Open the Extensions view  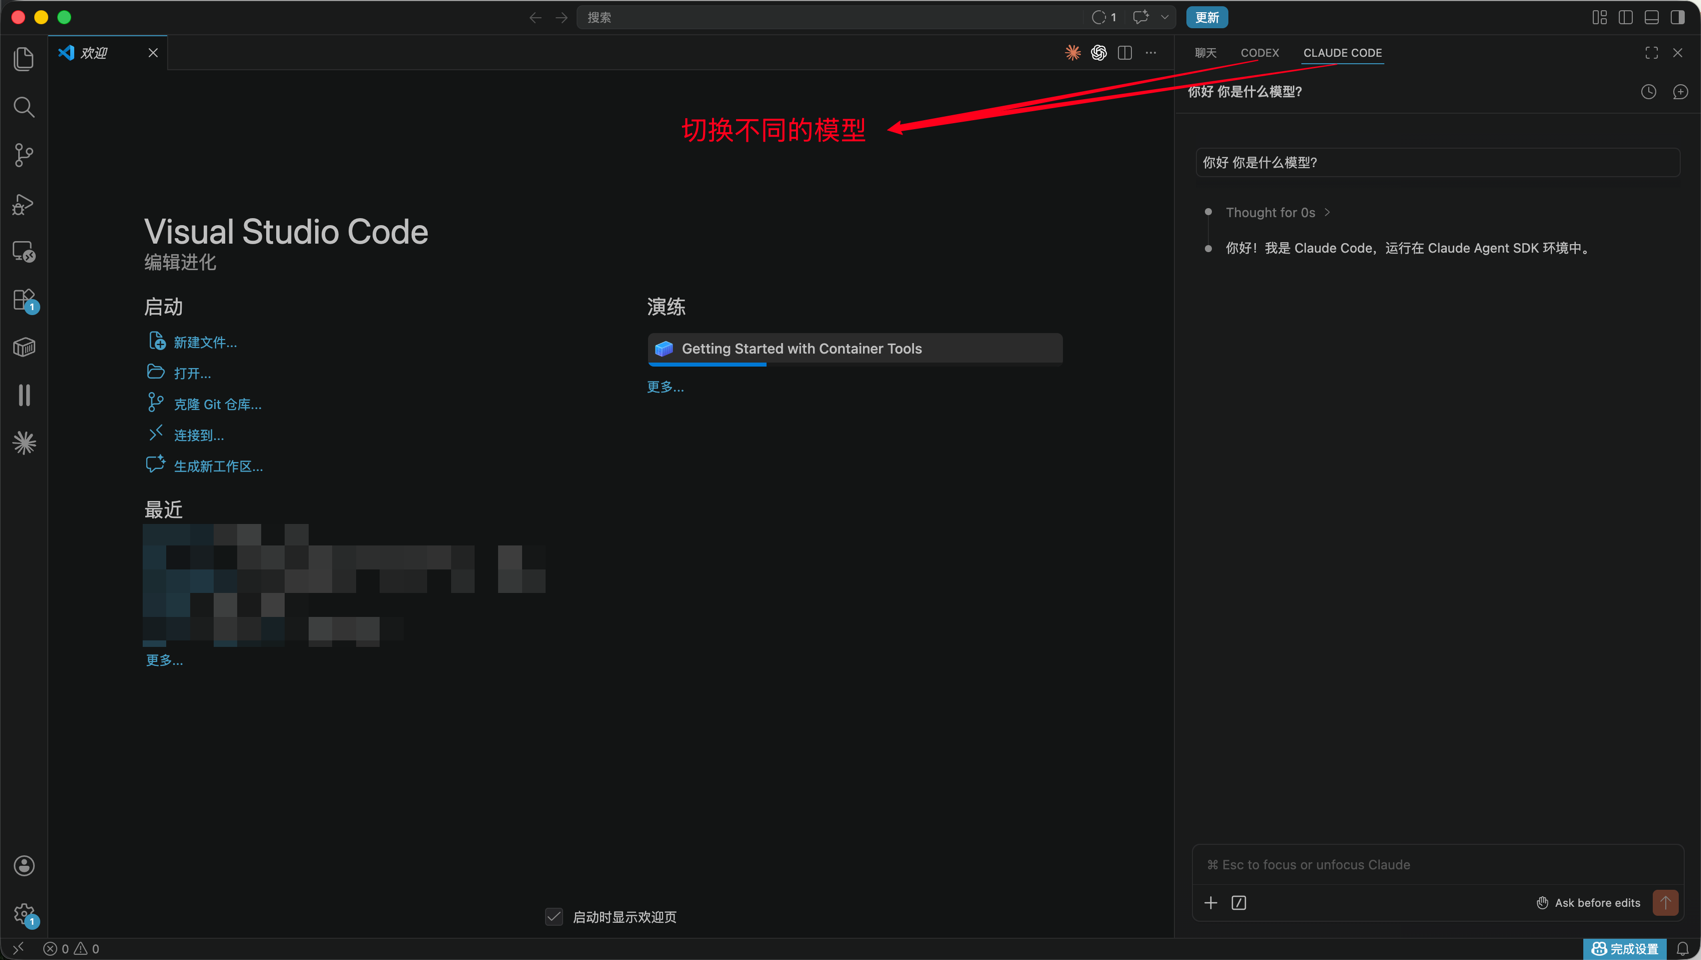pos(24,300)
